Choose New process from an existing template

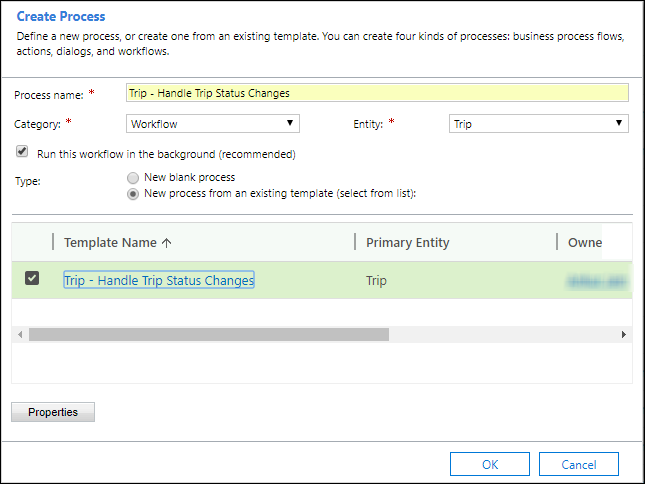(133, 193)
